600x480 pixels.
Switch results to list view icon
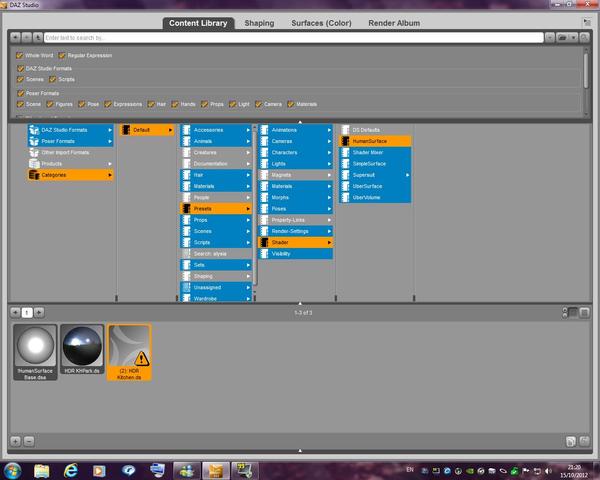[584, 313]
